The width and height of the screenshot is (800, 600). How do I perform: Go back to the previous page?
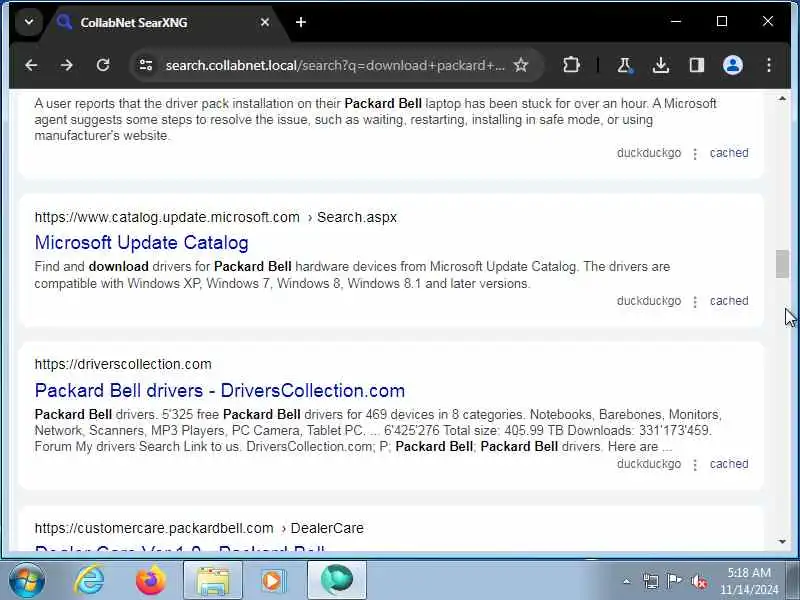(x=31, y=65)
